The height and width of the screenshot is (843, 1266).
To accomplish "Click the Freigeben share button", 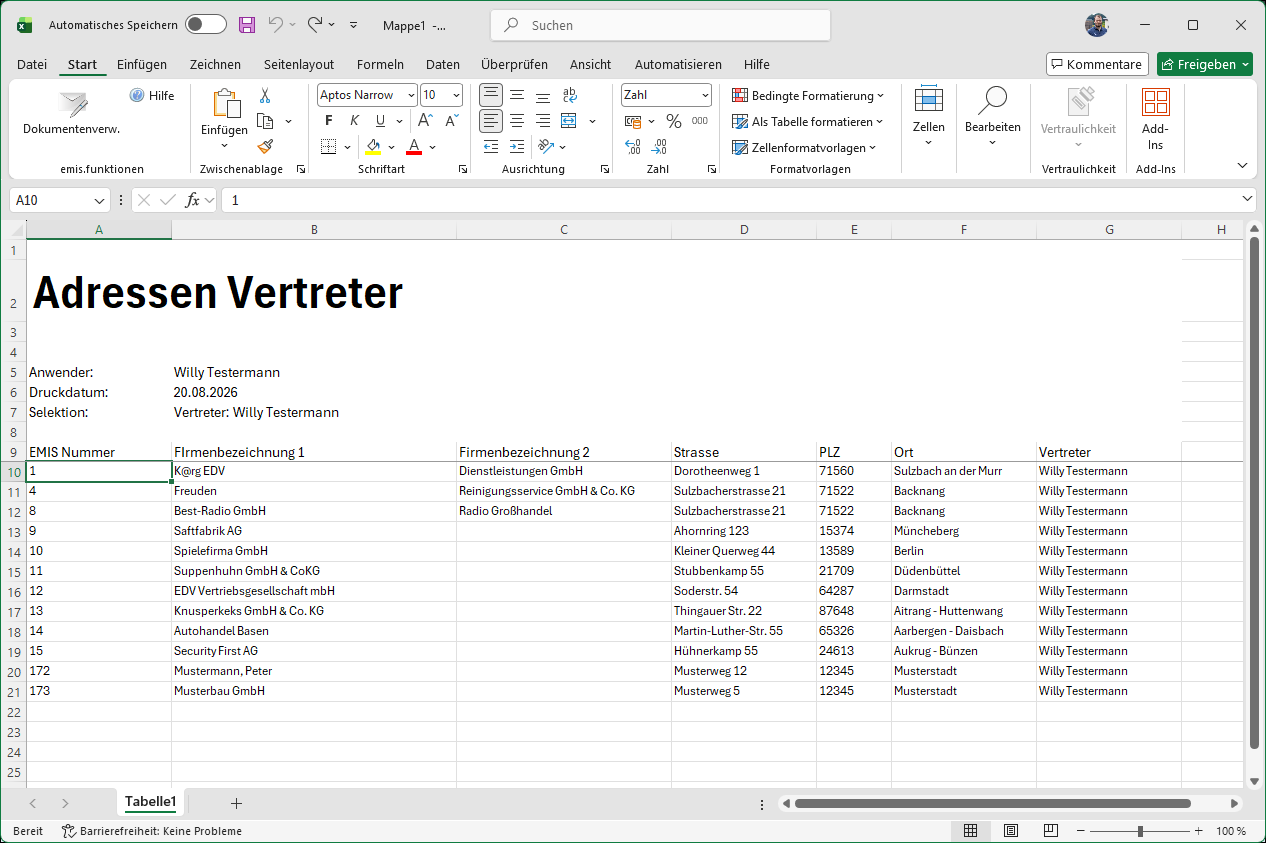I will (x=1204, y=64).
